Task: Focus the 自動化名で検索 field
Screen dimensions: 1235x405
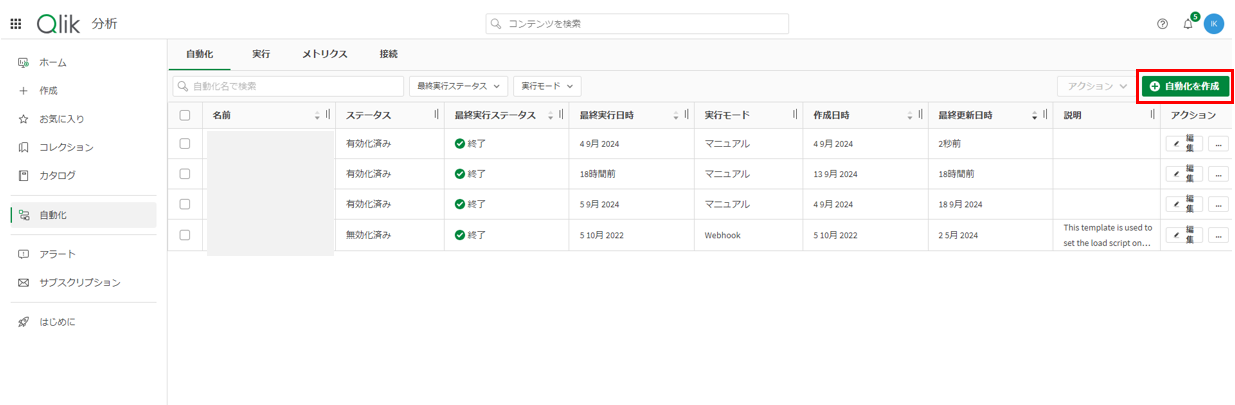Action: pos(288,87)
